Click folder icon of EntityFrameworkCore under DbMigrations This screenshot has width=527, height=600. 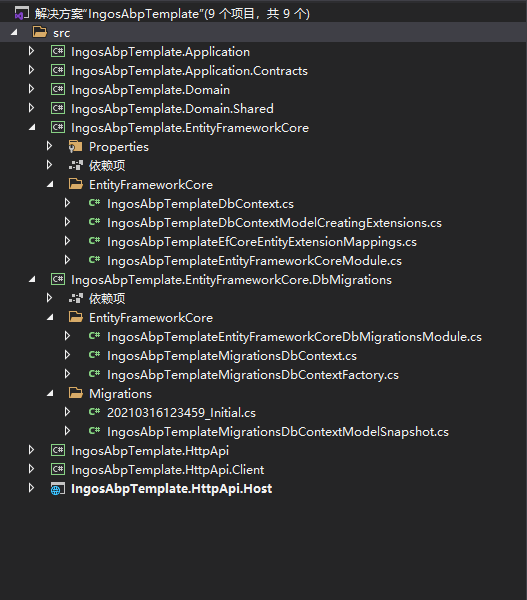pyautogui.click(x=76, y=317)
